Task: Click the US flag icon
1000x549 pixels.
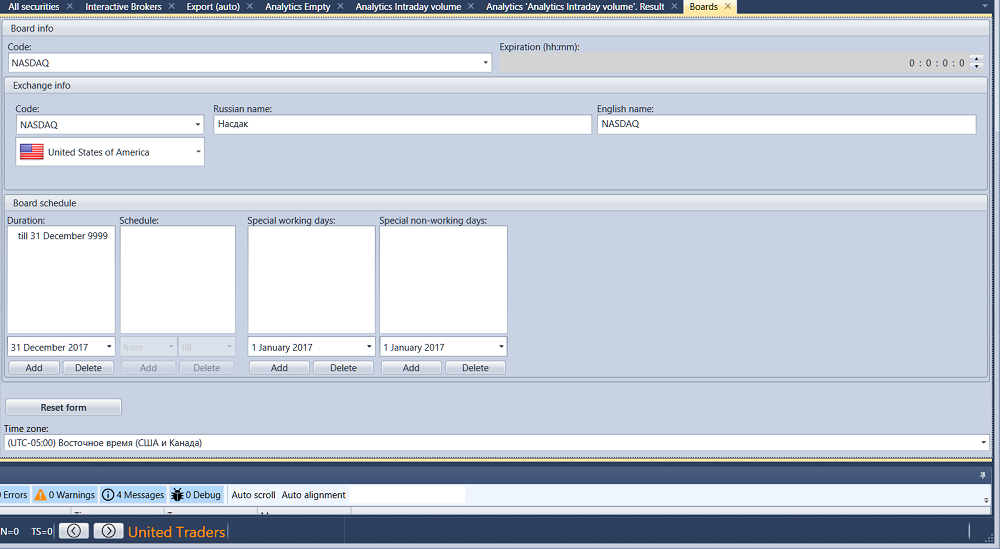Action: [32, 152]
